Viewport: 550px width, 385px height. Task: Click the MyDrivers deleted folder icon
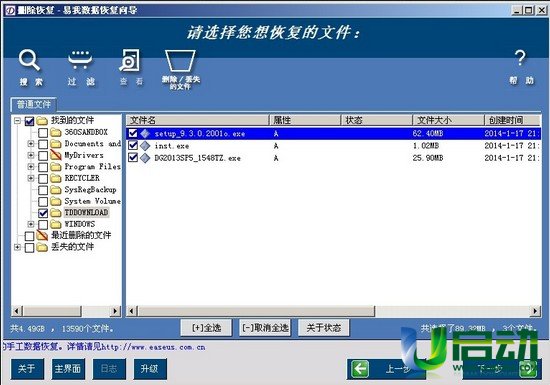coord(55,155)
